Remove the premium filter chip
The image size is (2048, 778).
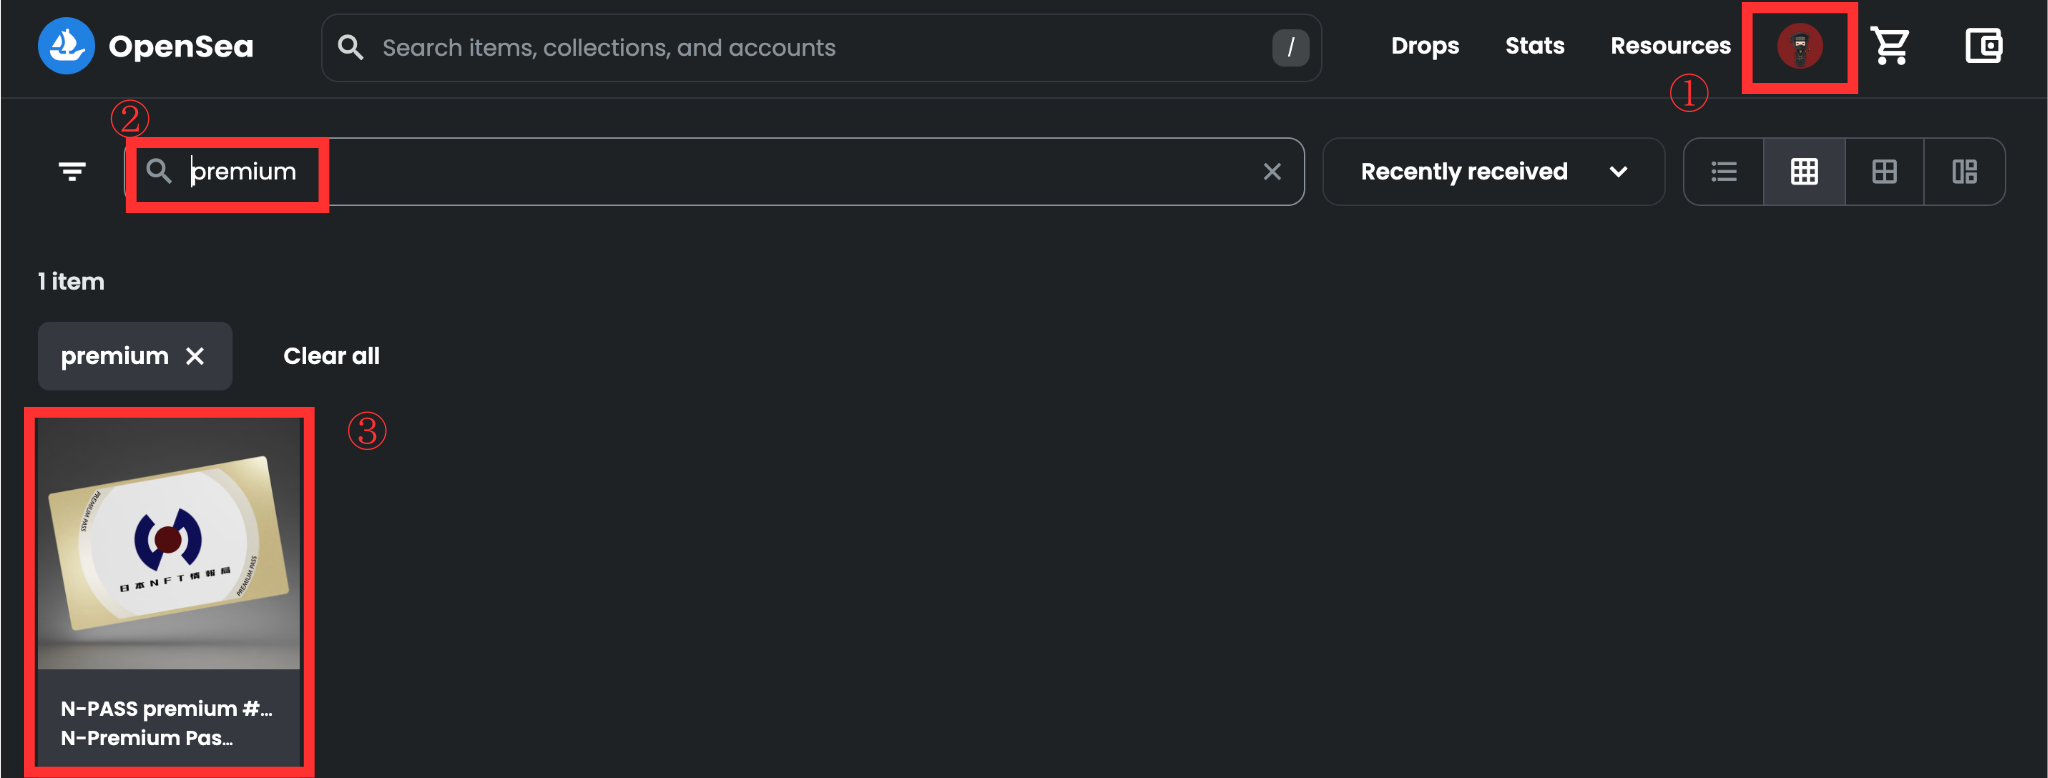(195, 356)
